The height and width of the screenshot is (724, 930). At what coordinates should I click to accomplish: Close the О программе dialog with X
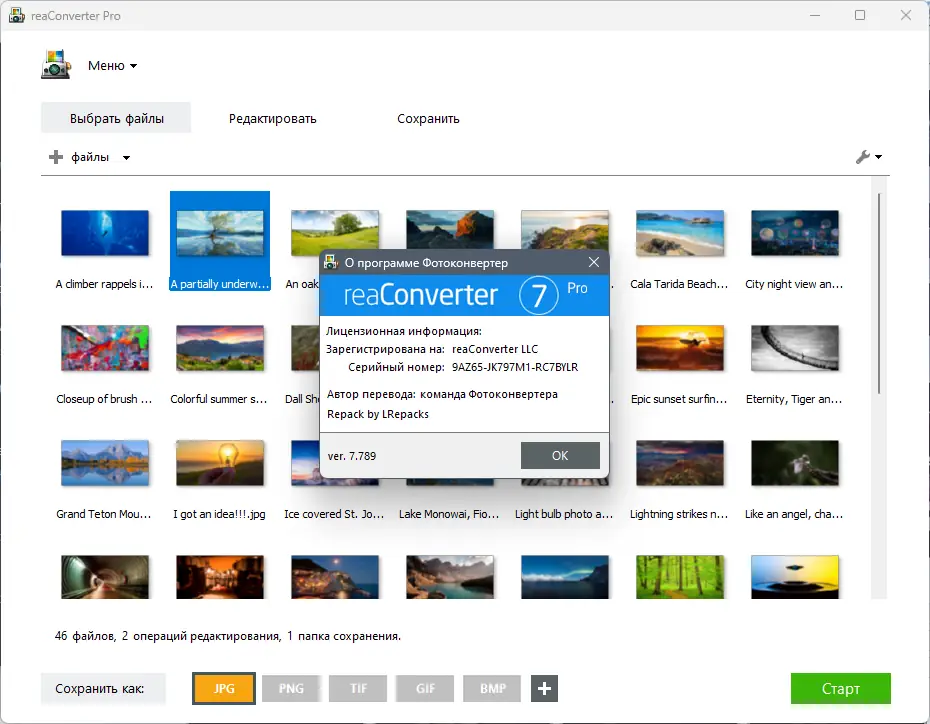[594, 262]
